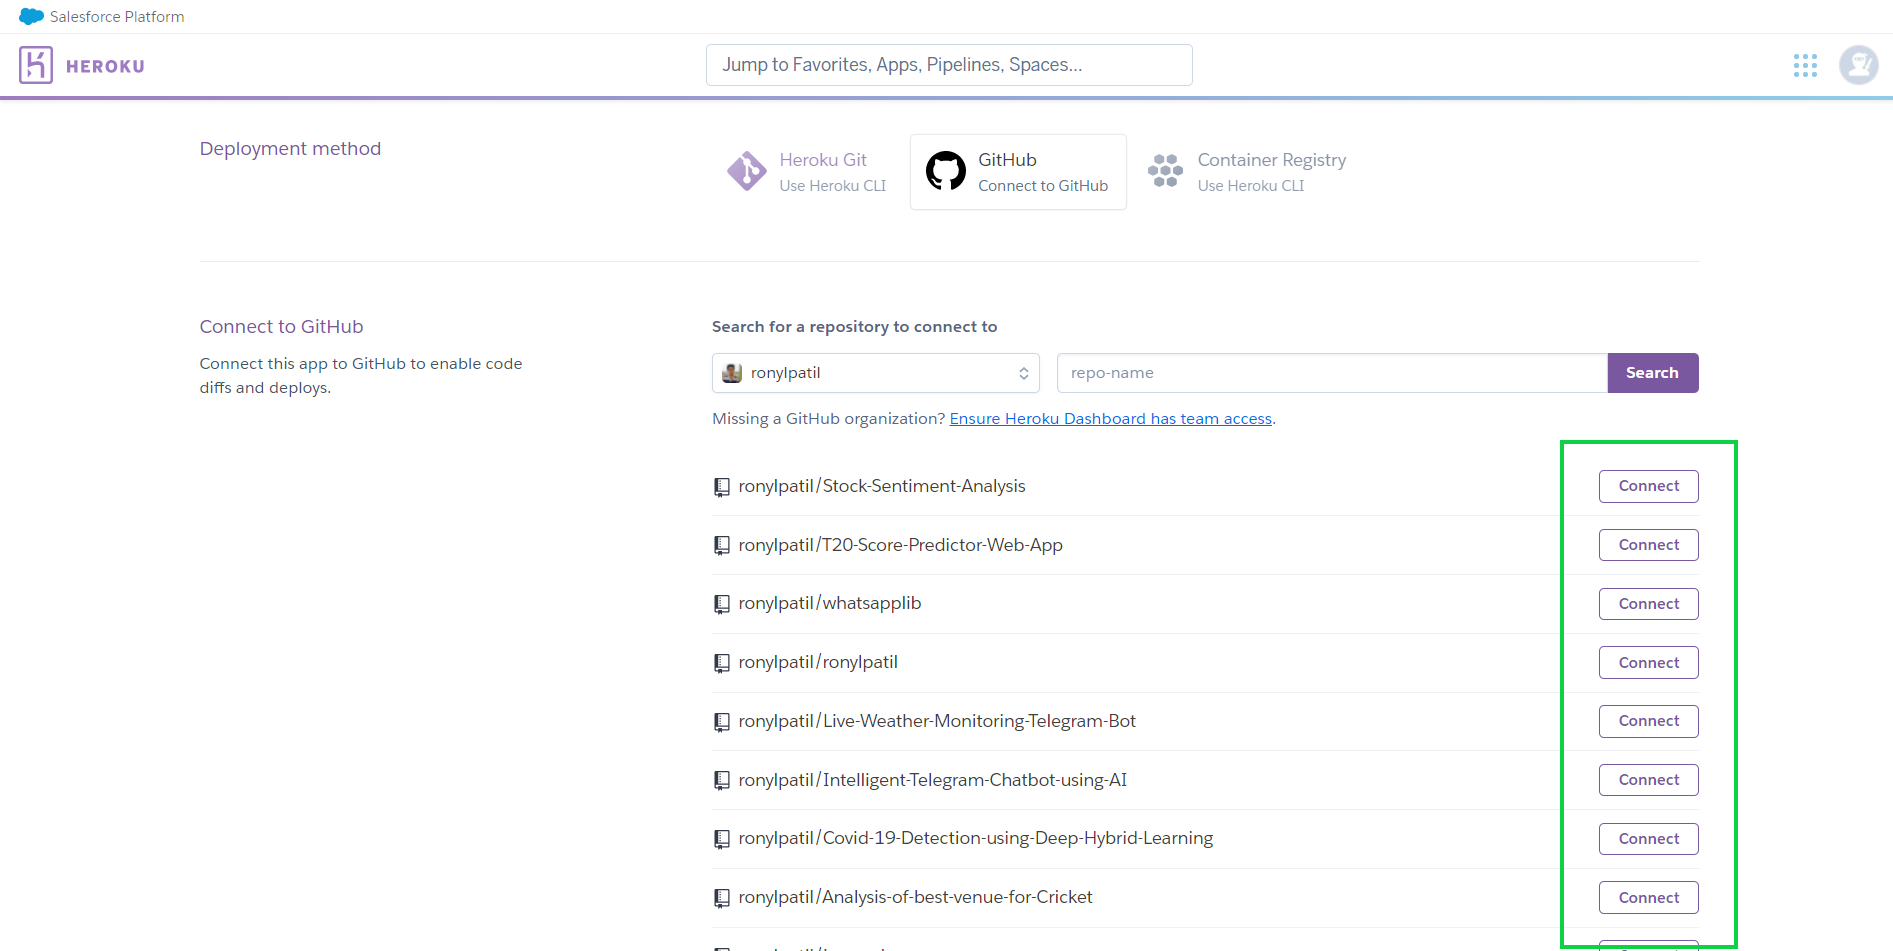Connect the Live-Weather-Monitoring-Telegram-Bot repository
Screen dimensions: 1893x951
click(1649, 721)
